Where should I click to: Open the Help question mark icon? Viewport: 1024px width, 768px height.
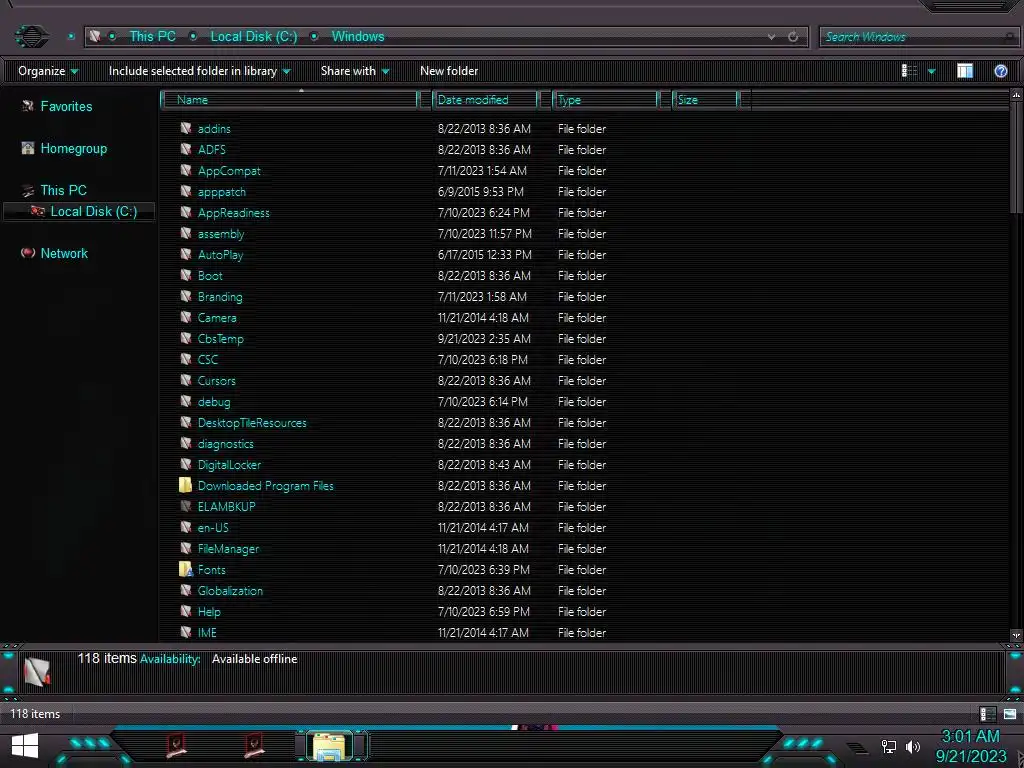click(1000, 71)
